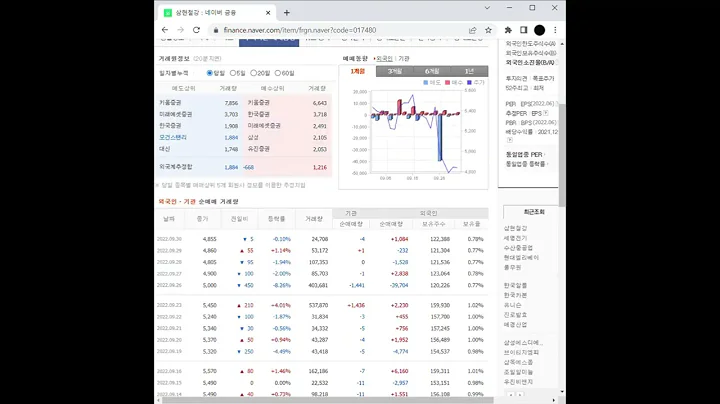Open 삼현철강 in recent list
The width and height of the screenshot is (720, 404).
pos(515,228)
